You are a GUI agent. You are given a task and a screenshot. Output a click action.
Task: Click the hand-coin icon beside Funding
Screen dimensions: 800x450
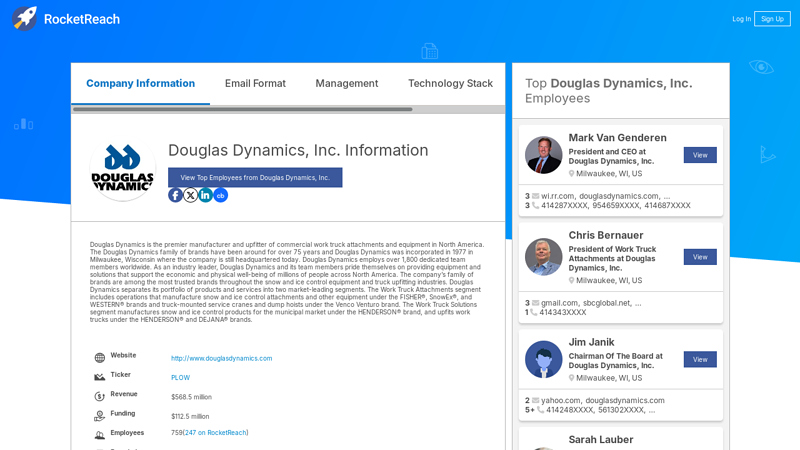[x=99, y=416]
